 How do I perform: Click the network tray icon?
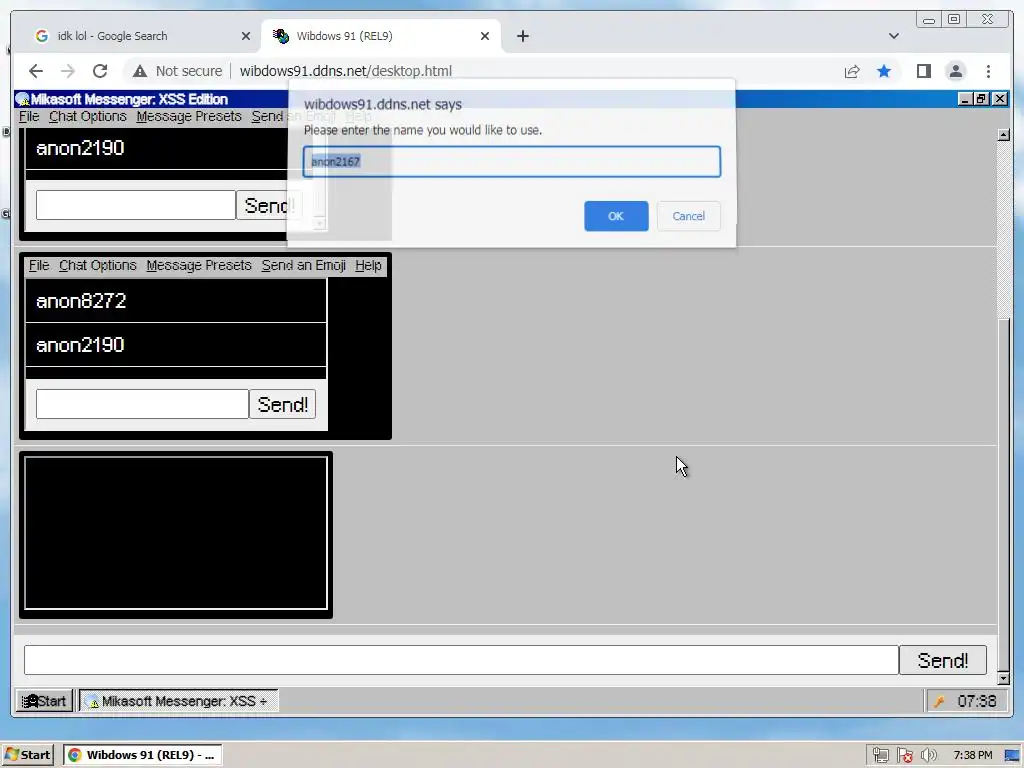point(880,756)
